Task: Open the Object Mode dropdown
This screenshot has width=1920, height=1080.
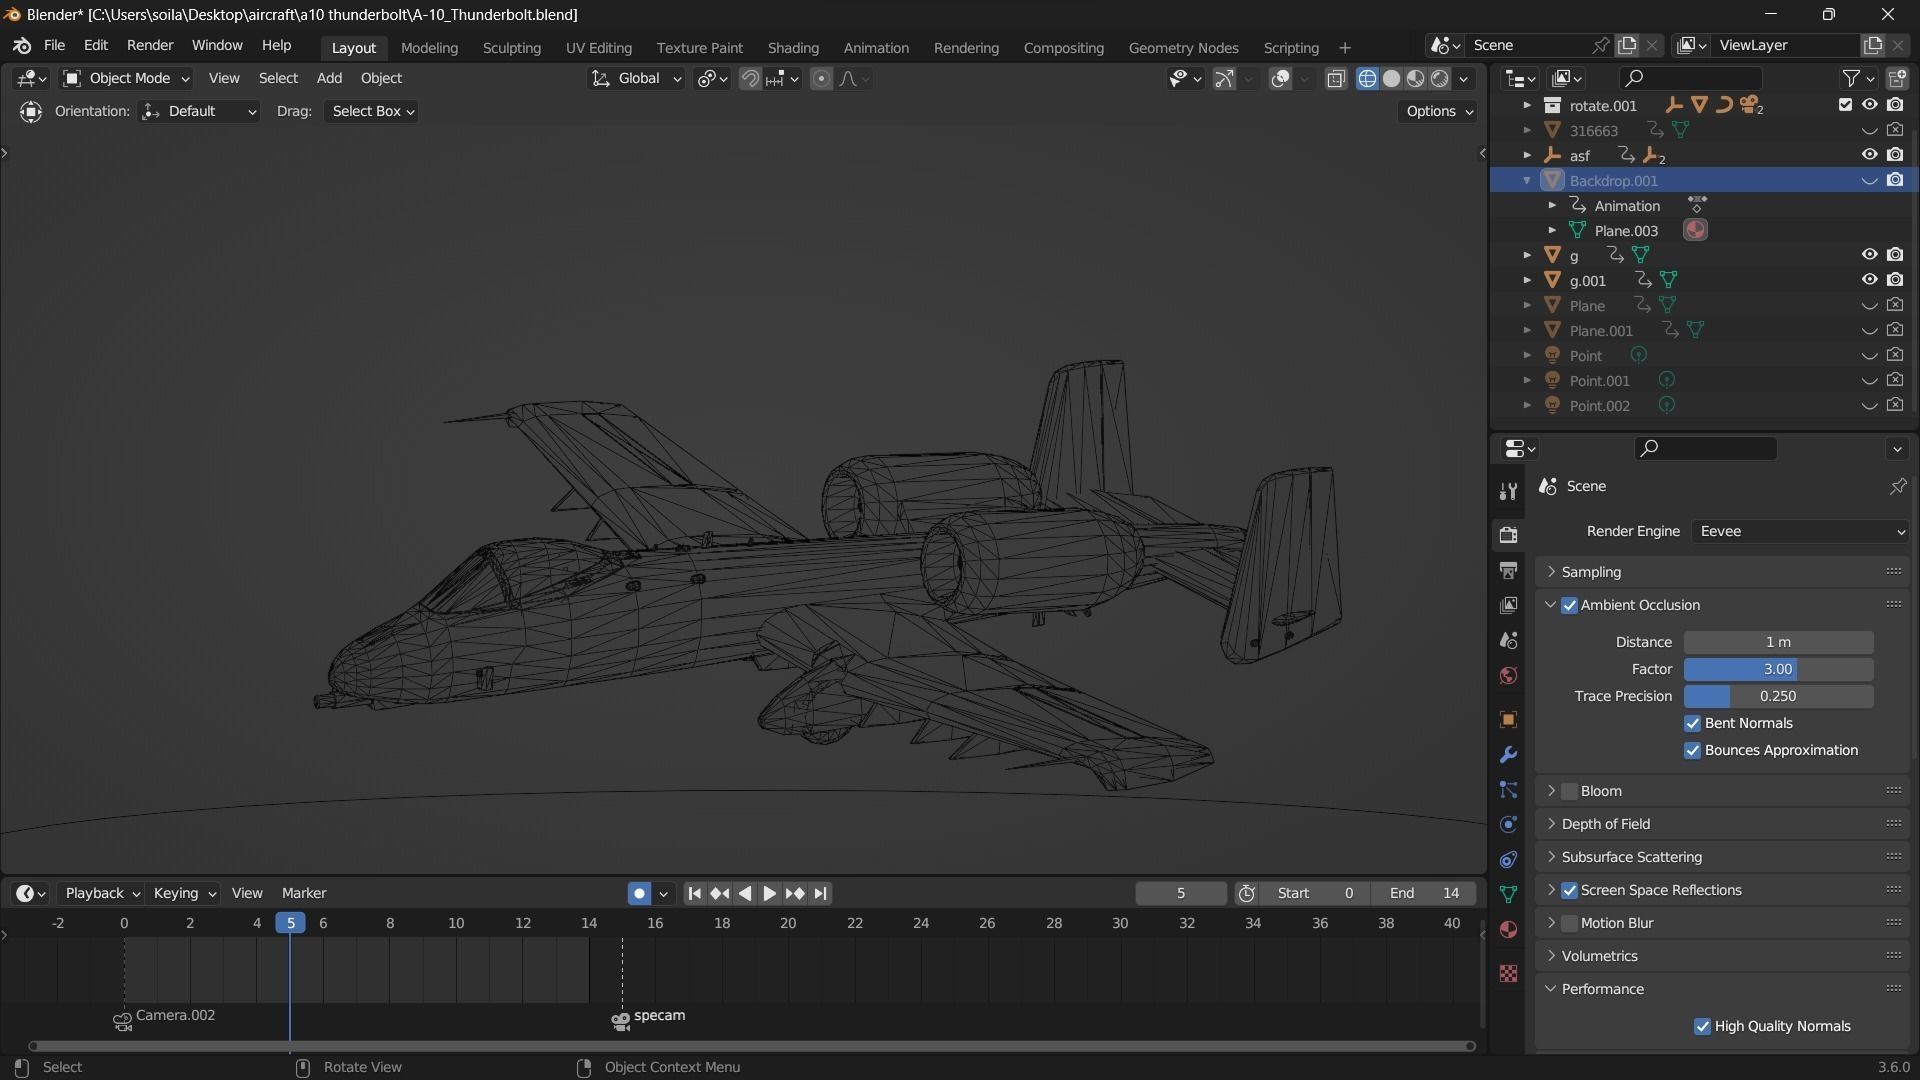Action: point(126,78)
